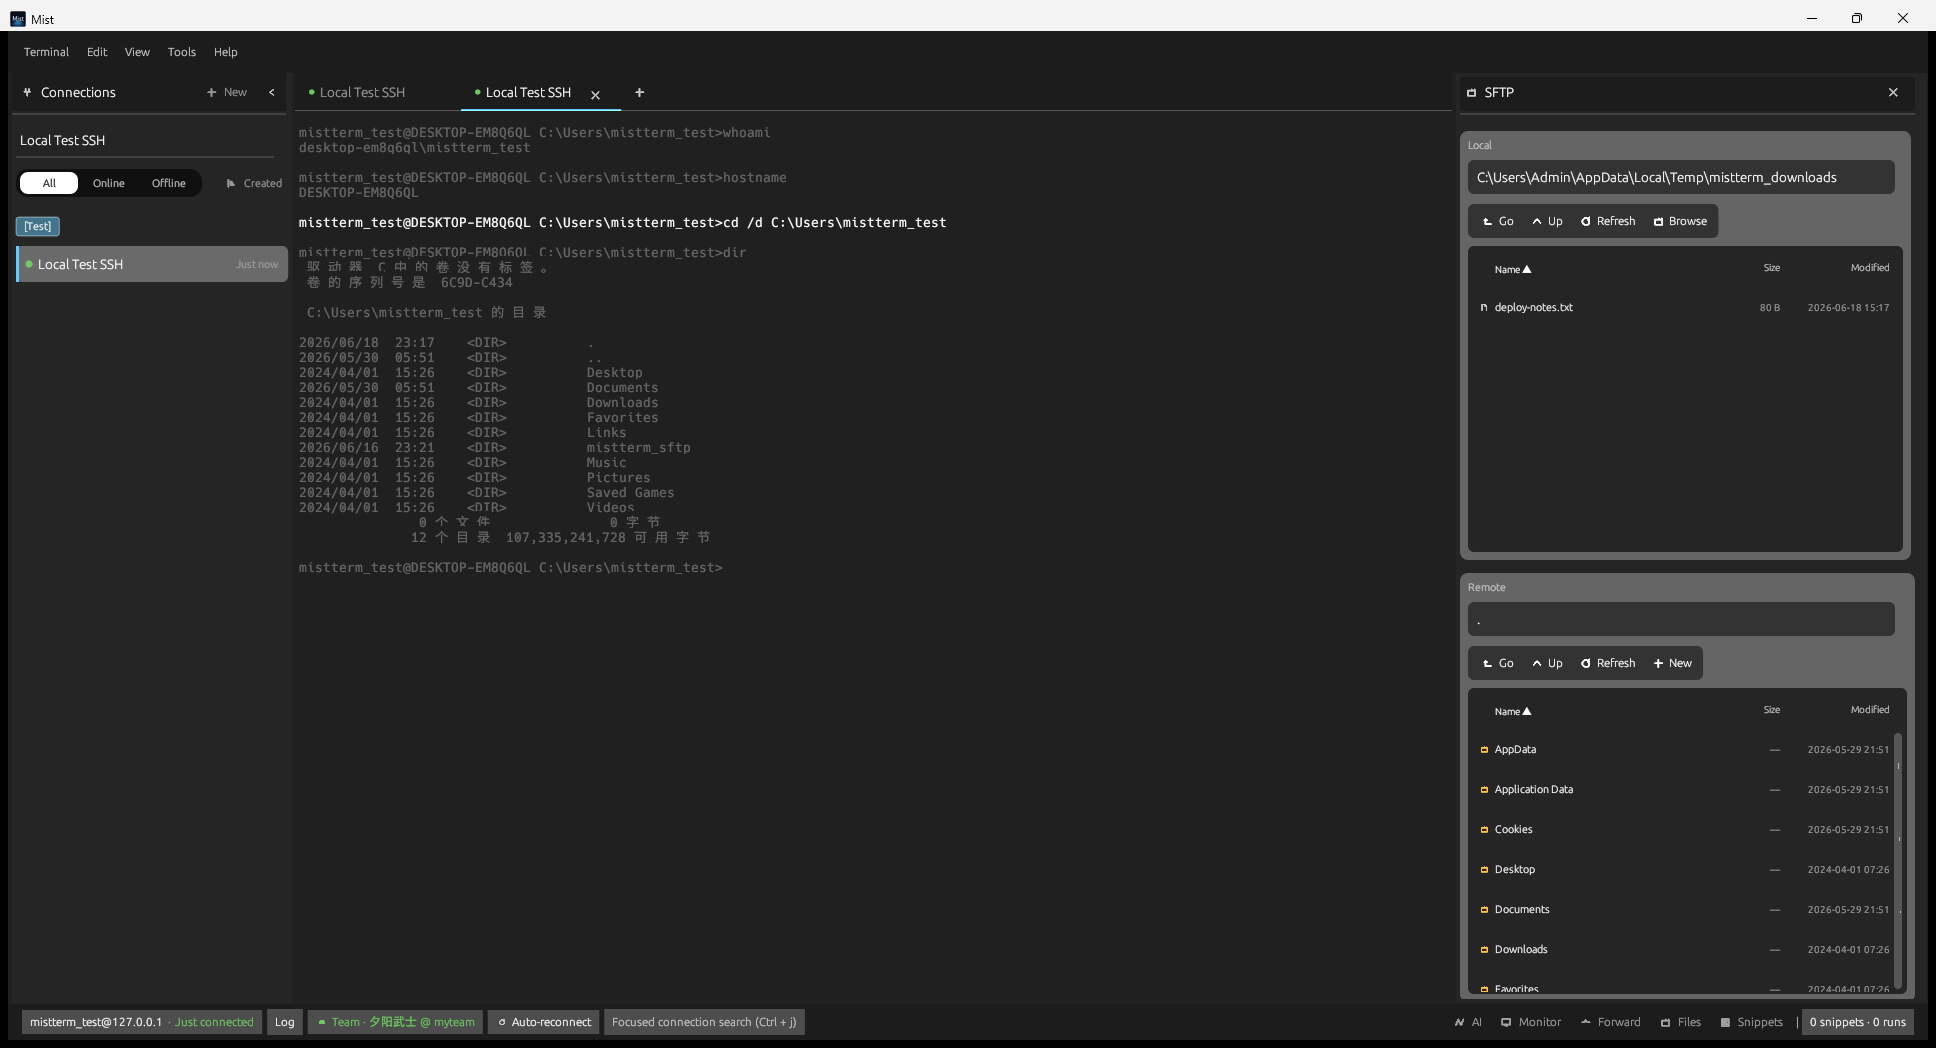Select the Cookies remote folder
The height and width of the screenshot is (1048, 1936).
1683,829
